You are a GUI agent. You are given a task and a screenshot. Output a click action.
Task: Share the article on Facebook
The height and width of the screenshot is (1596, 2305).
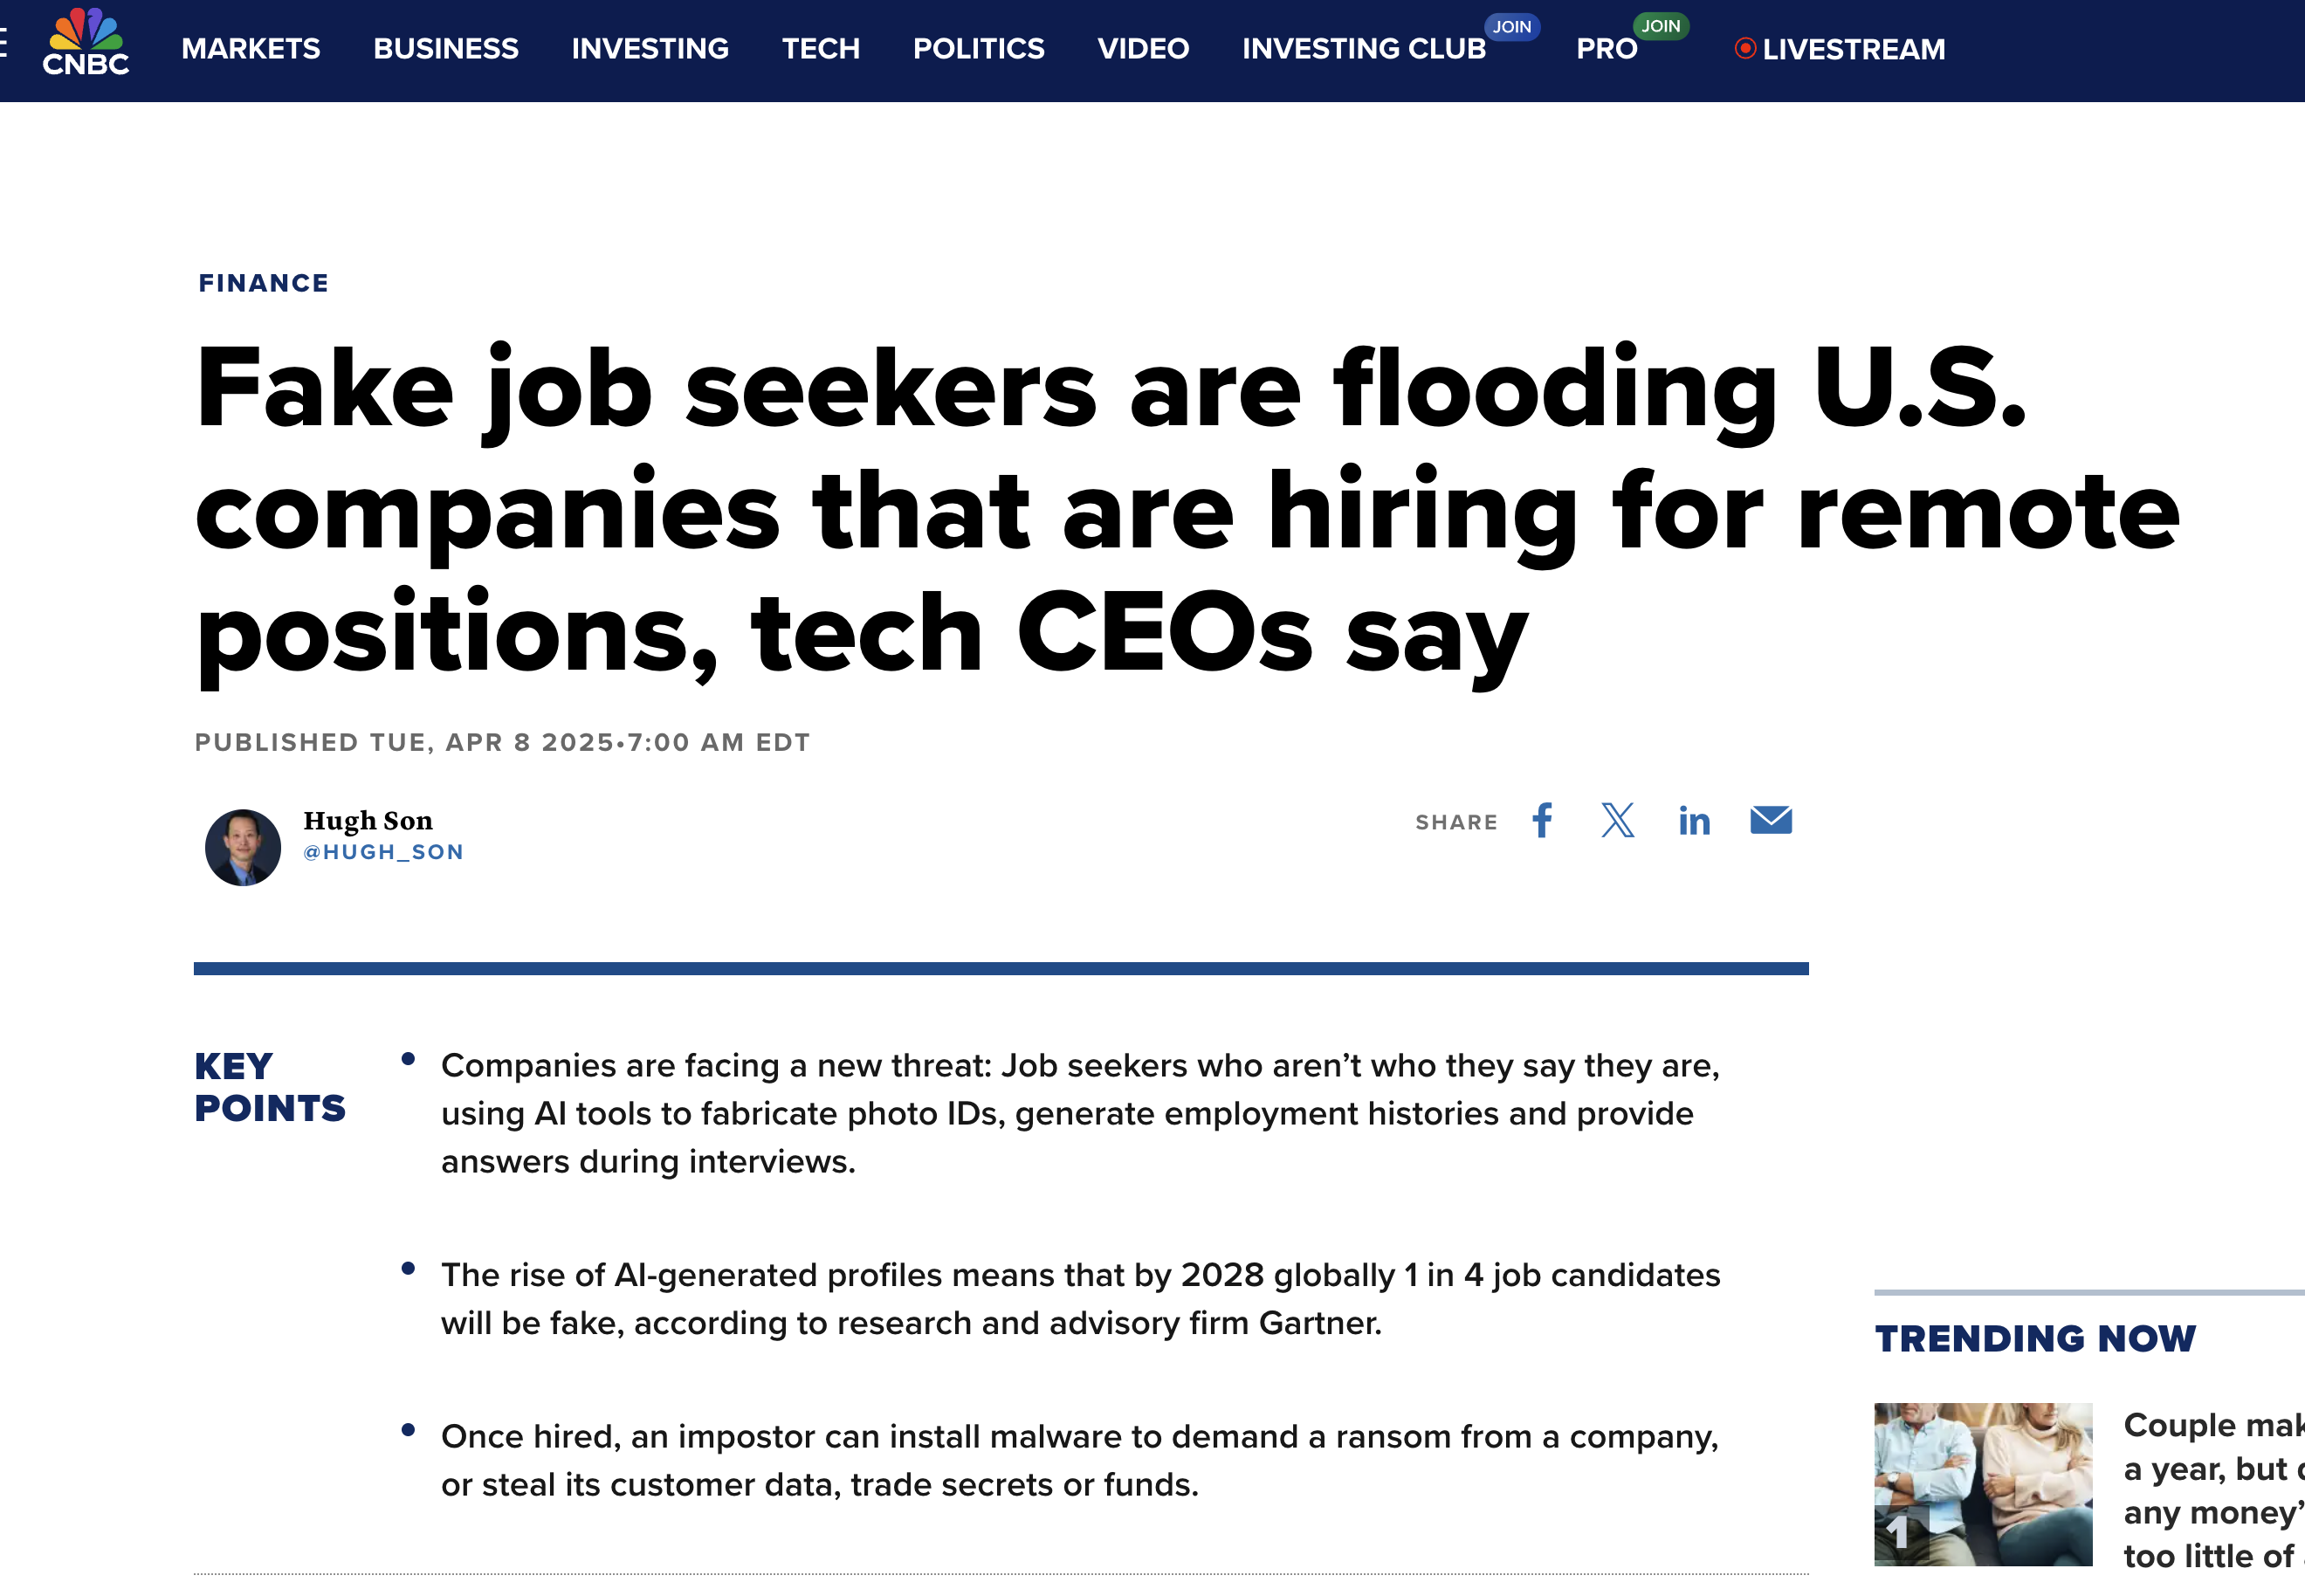[x=1541, y=820]
